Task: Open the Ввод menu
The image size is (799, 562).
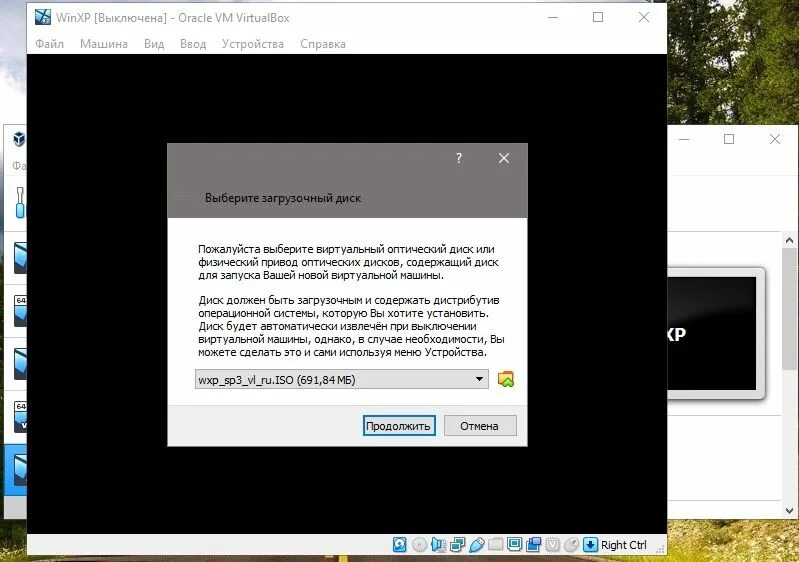Action: (193, 44)
